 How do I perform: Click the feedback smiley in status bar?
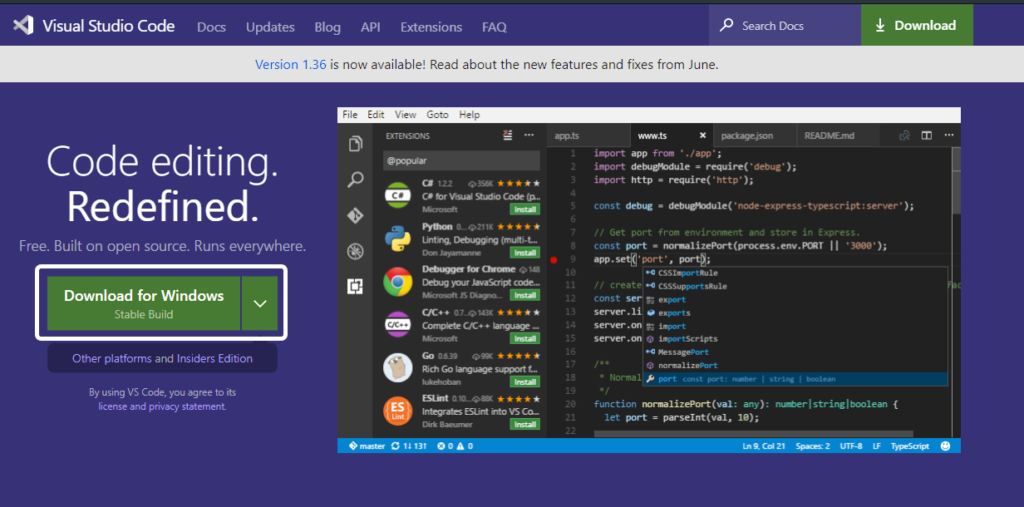point(945,446)
